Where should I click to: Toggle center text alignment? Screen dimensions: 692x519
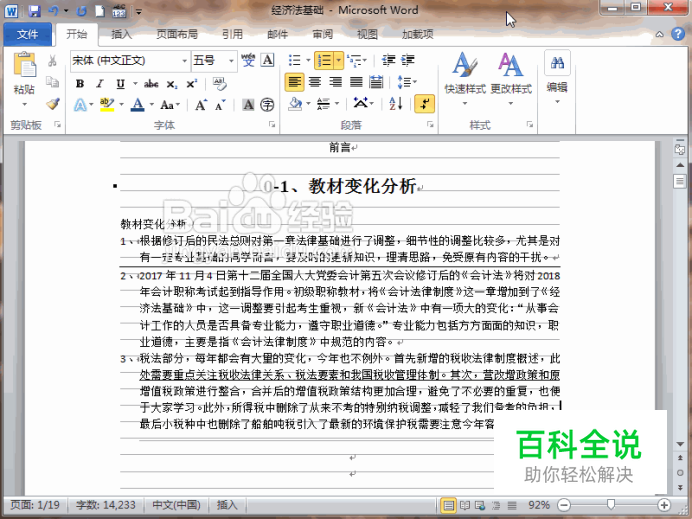click(x=315, y=82)
